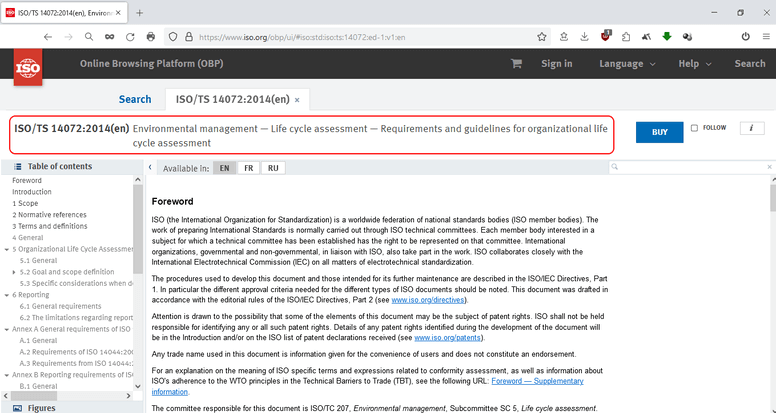Collapse the 6 Reporting section
Screen dimensions: 776x413
click(7, 295)
